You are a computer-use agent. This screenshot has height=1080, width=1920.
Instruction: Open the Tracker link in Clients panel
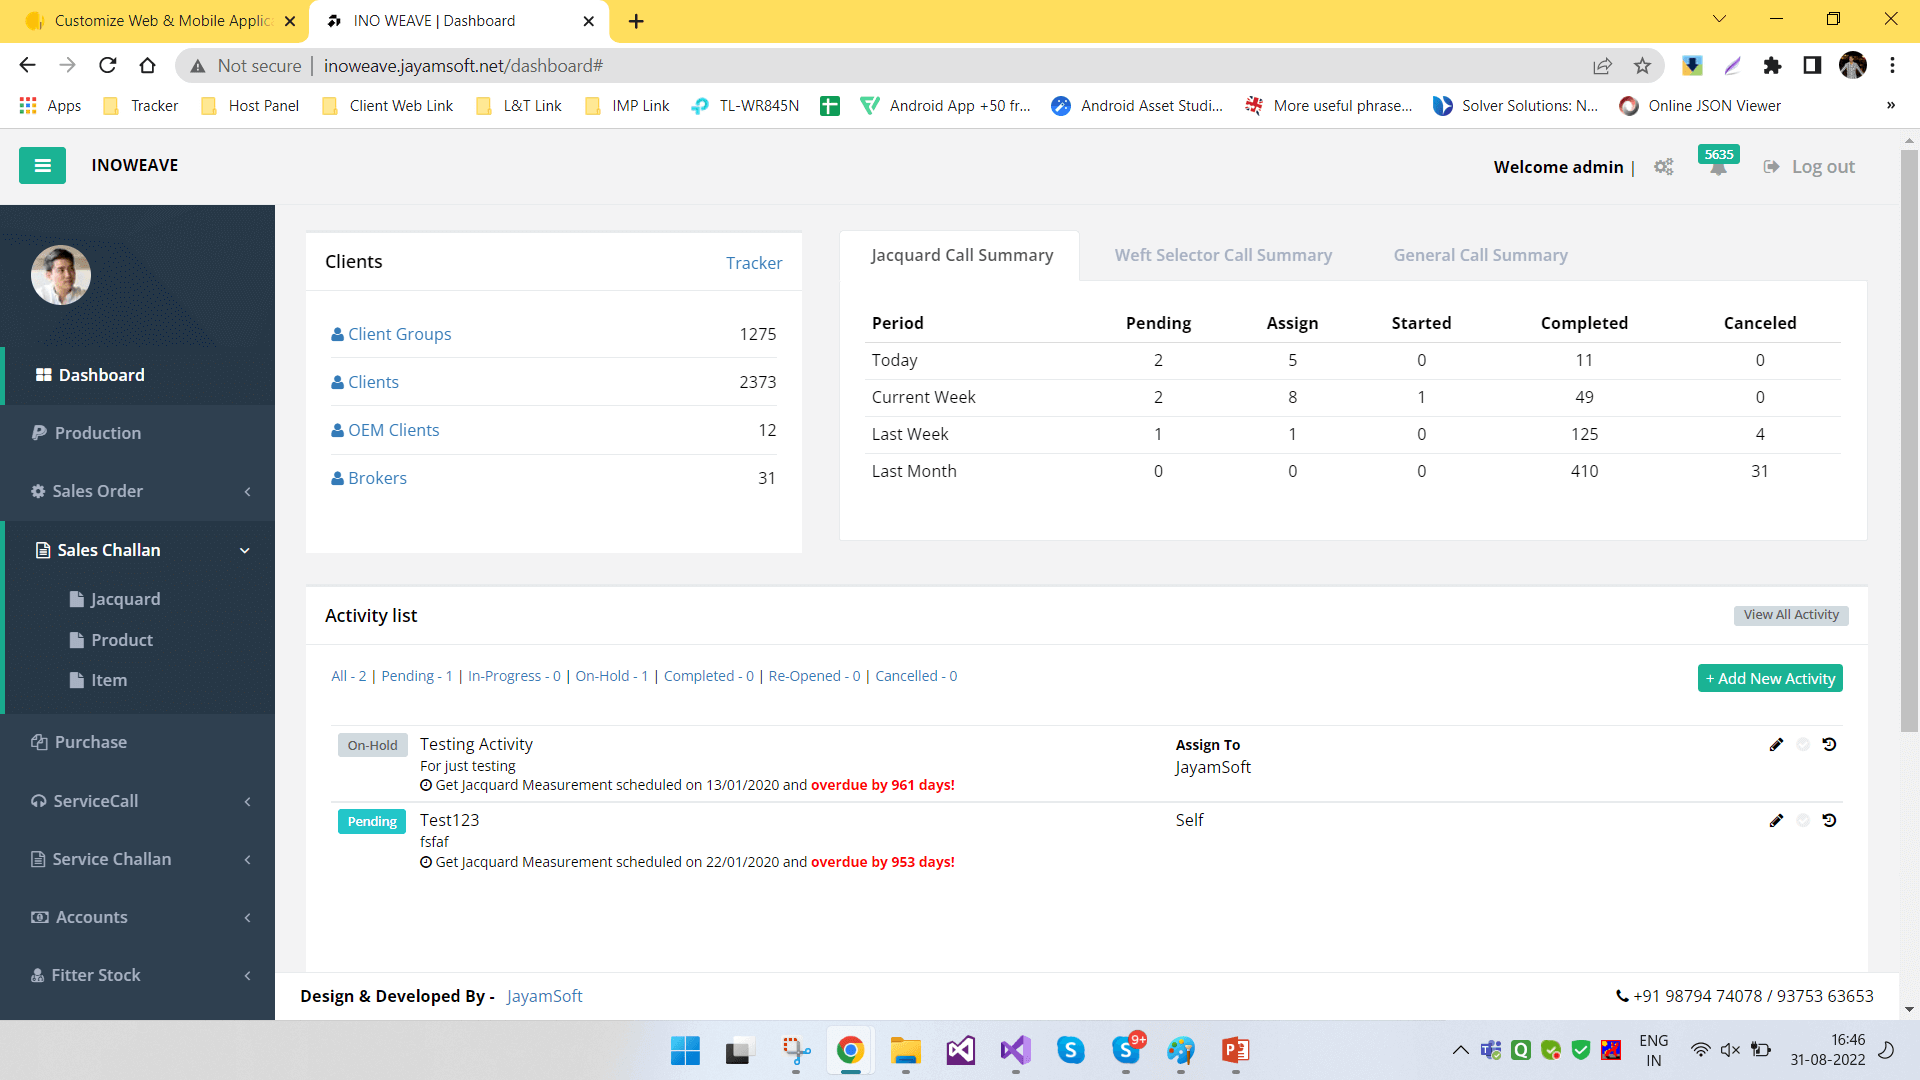tap(754, 263)
